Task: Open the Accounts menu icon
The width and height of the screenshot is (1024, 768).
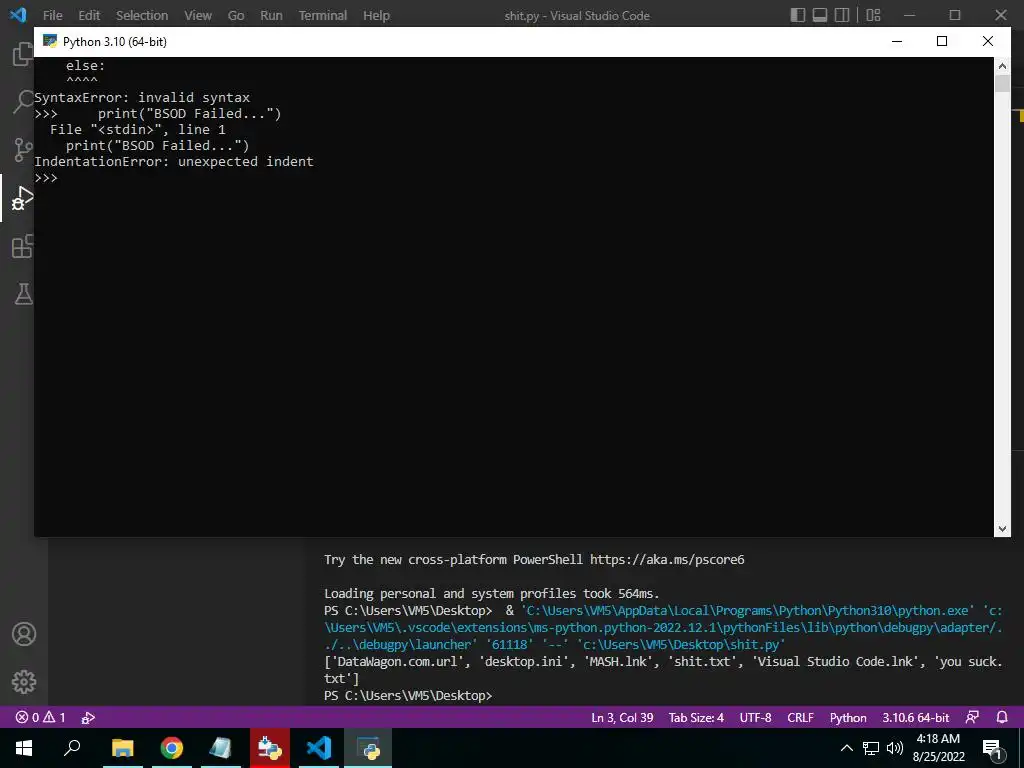Action: [x=24, y=634]
